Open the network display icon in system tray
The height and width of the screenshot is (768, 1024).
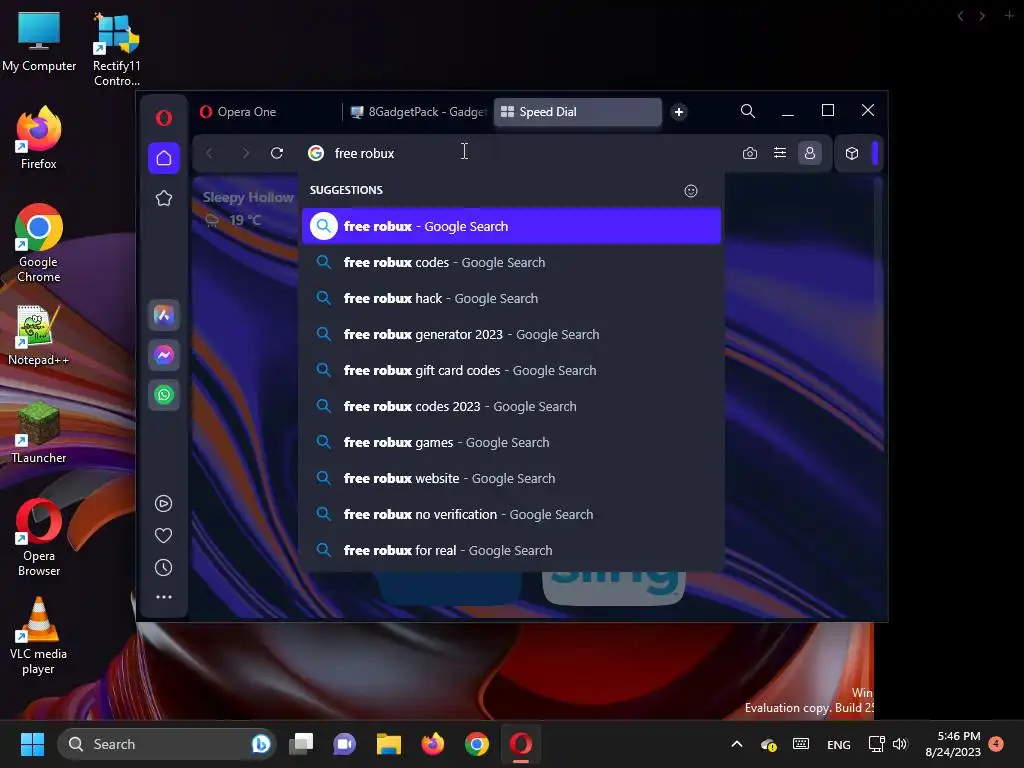876,744
